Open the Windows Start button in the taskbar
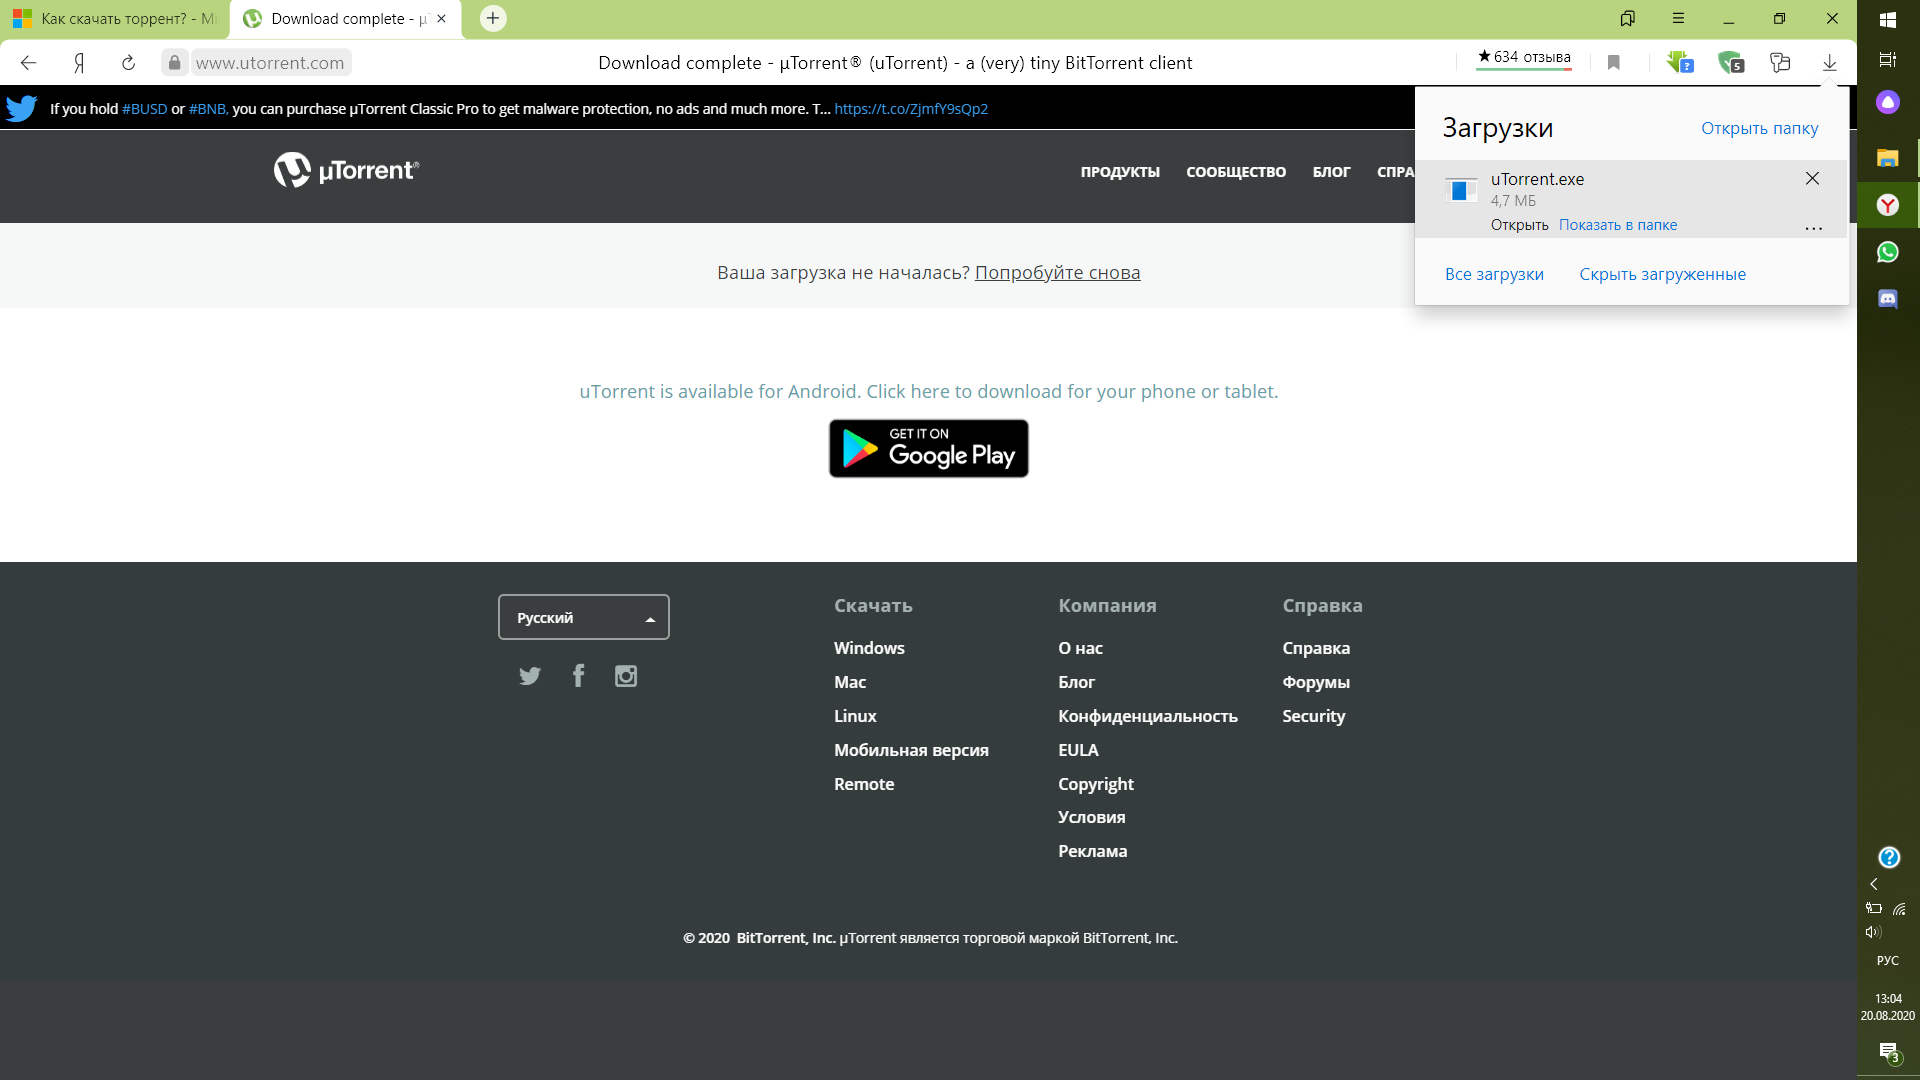1920x1080 pixels. 1888,19
